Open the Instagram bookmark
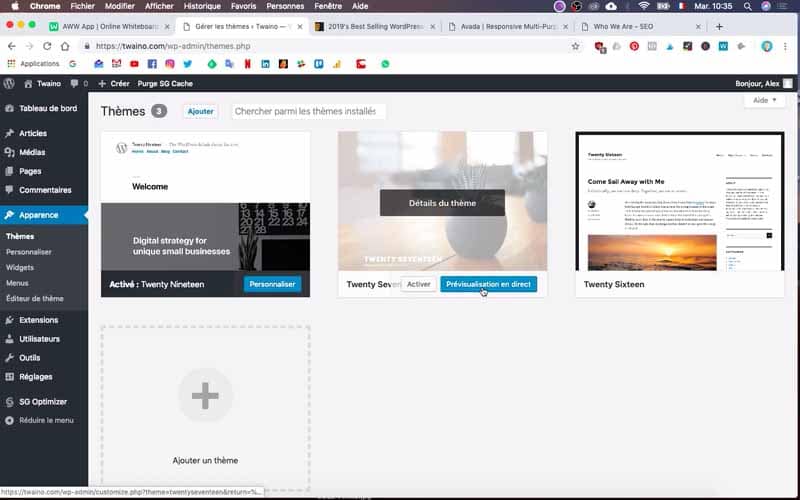 coord(169,64)
